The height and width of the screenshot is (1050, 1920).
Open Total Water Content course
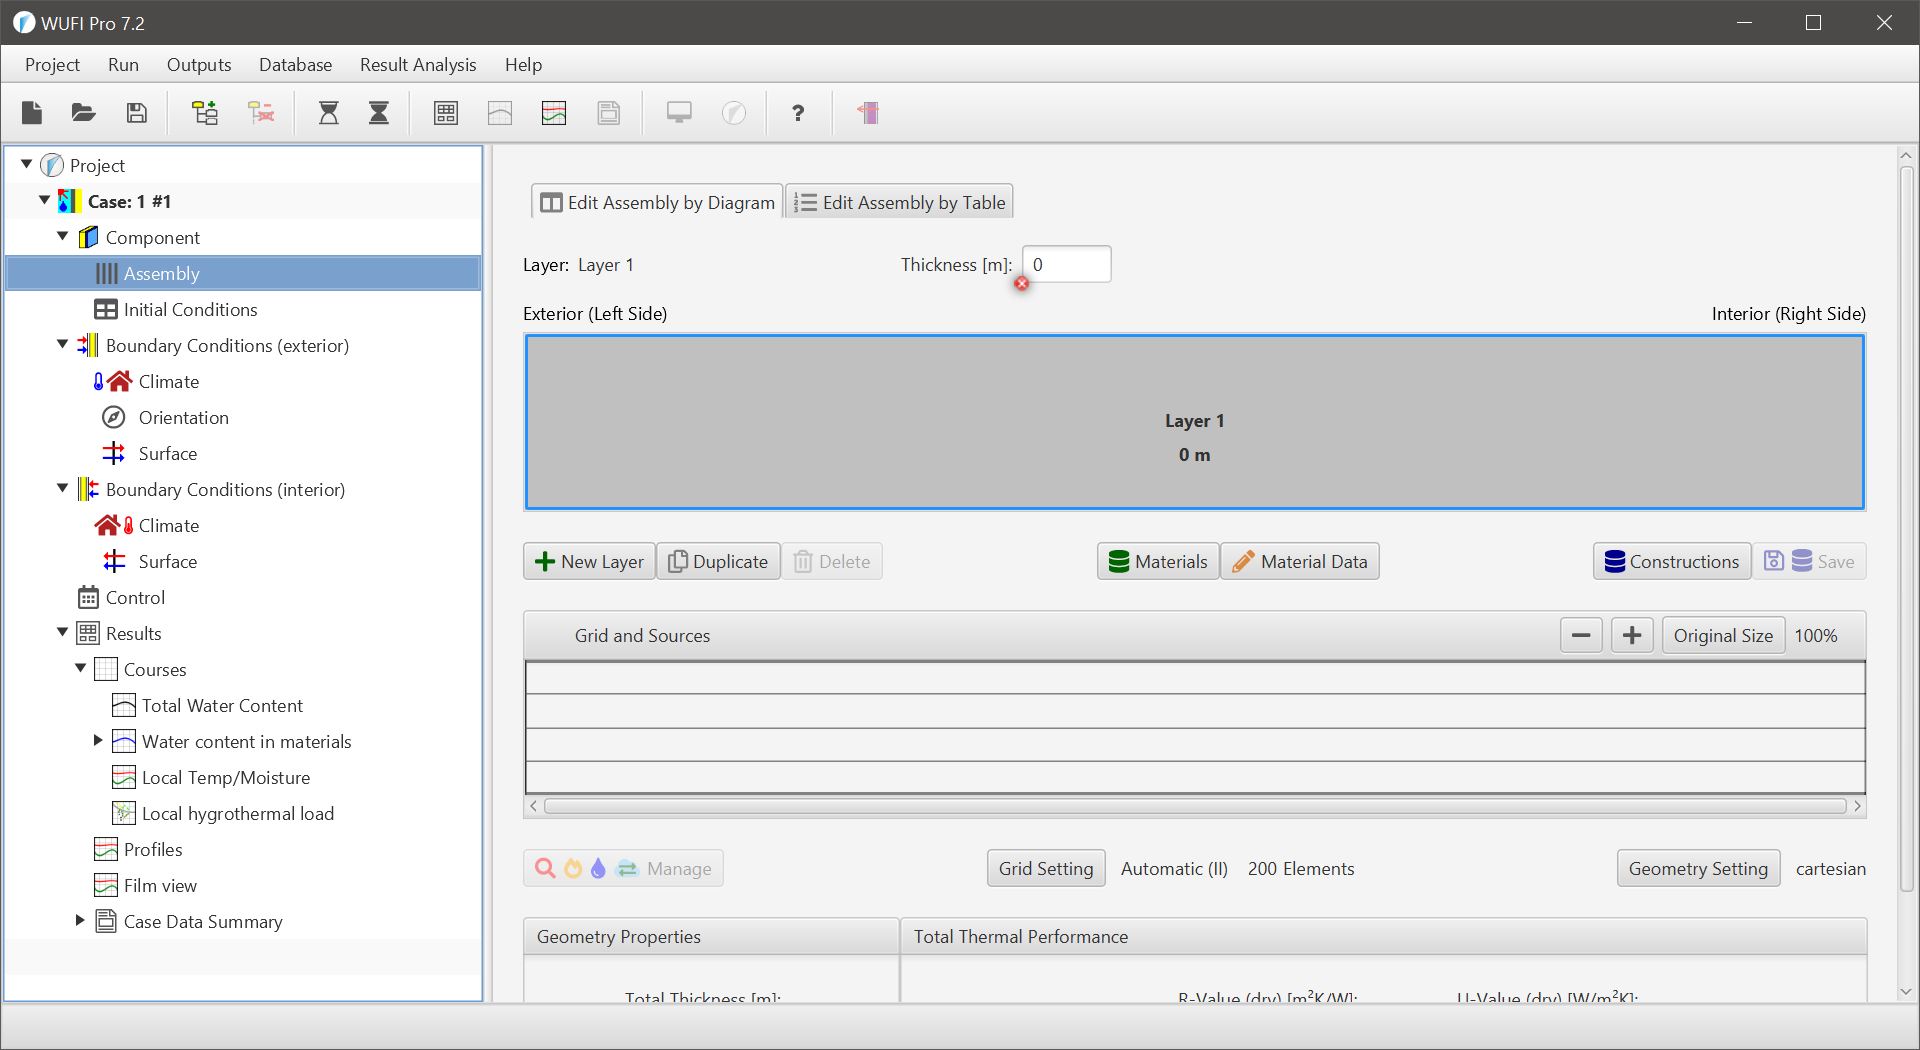222,706
